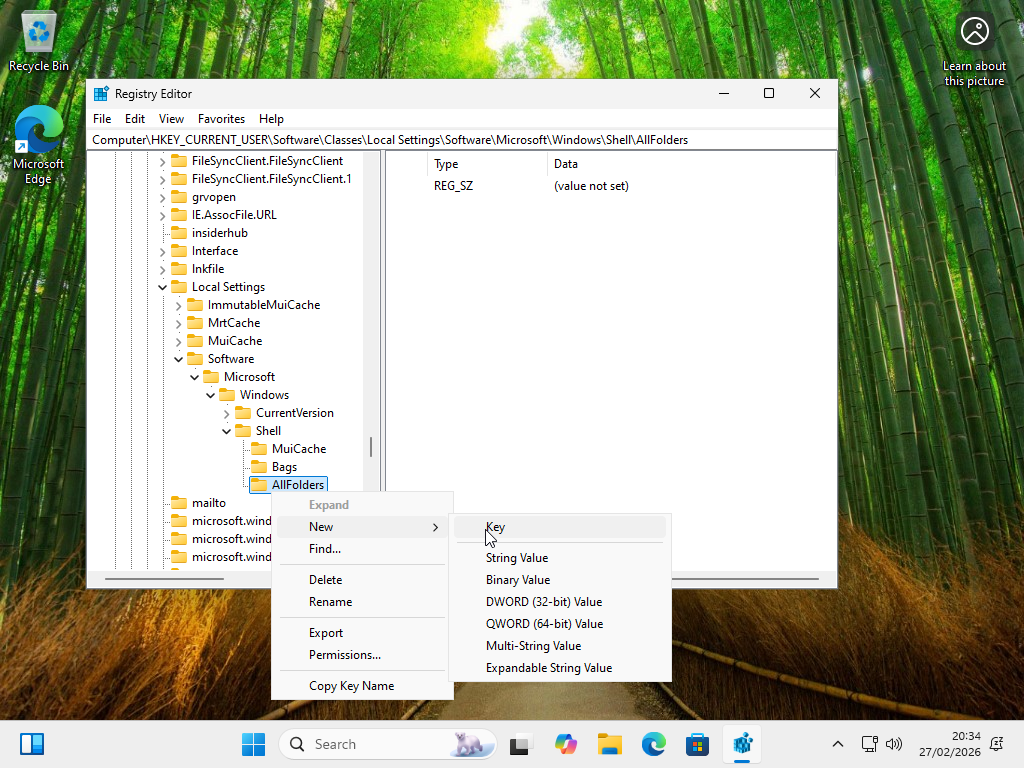Expand the ImmutableMuiCache node
The width and height of the screenshot is (1024, 768).
[x=178, y=305]
